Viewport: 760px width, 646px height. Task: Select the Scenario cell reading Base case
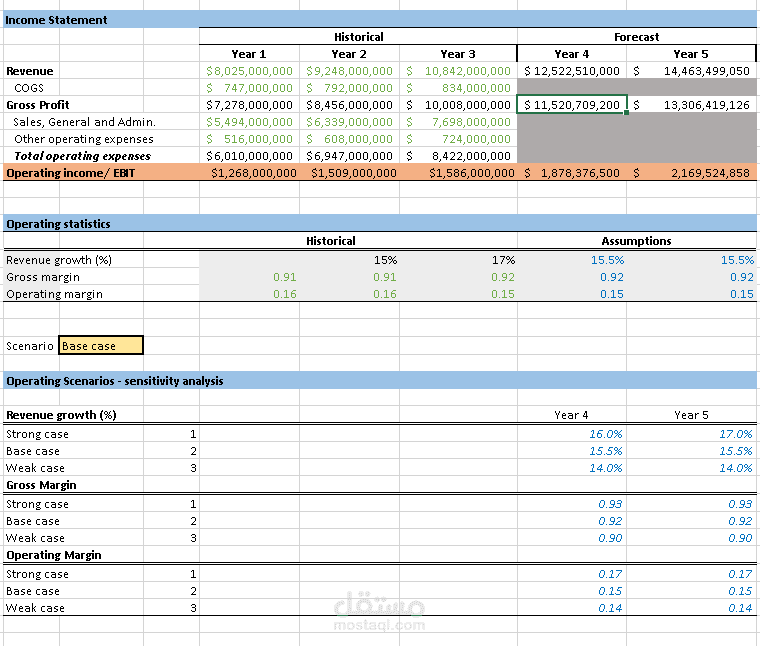pyautogui.click(x=101, y=346)
